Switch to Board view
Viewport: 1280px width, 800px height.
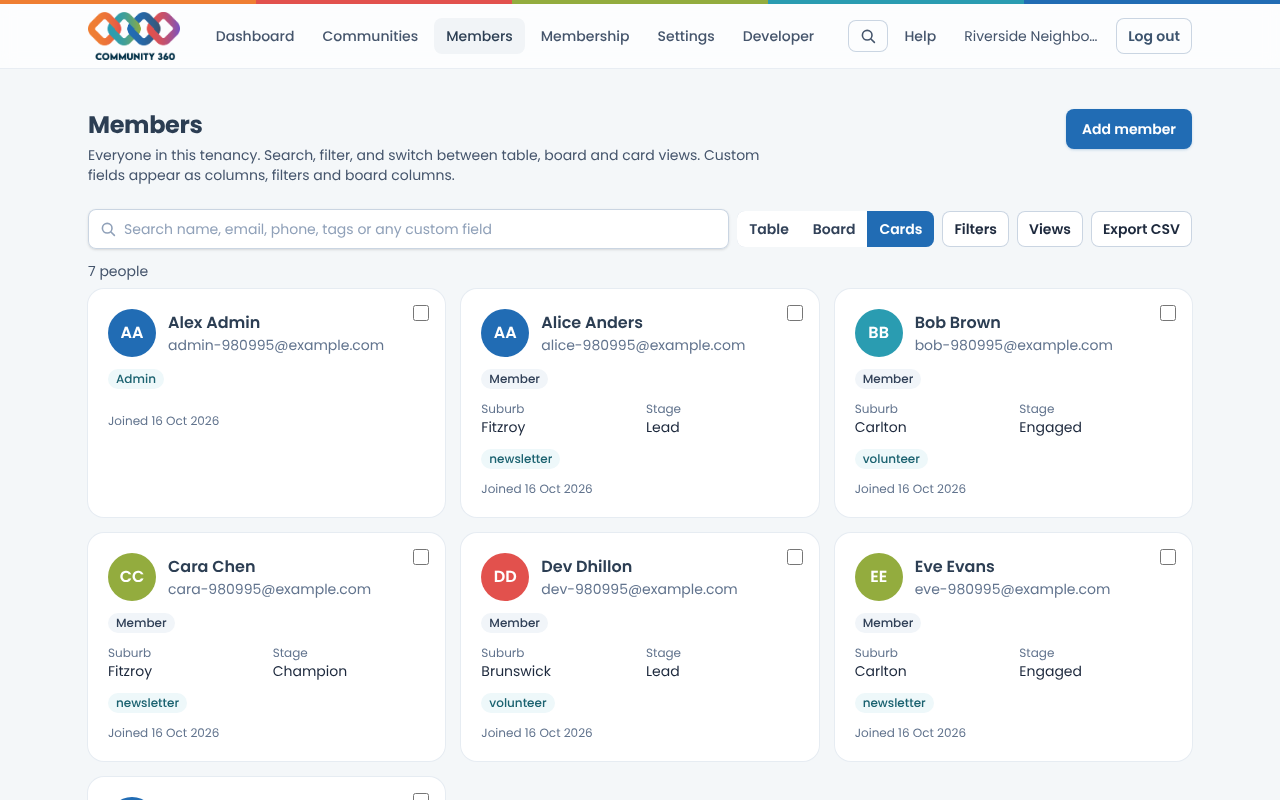(x=834, y=229)
